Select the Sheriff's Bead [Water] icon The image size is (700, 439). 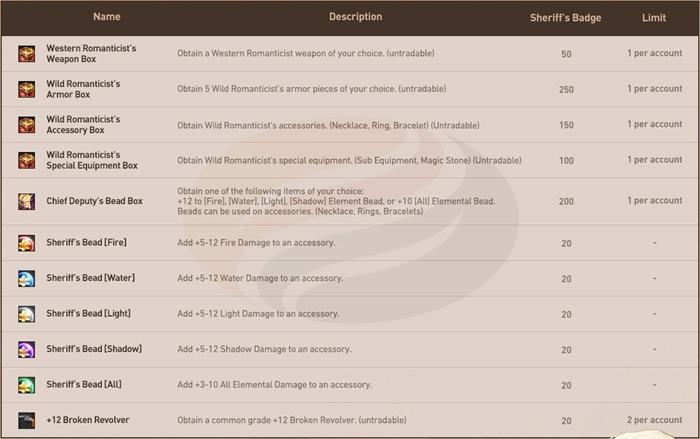(26, 279)
